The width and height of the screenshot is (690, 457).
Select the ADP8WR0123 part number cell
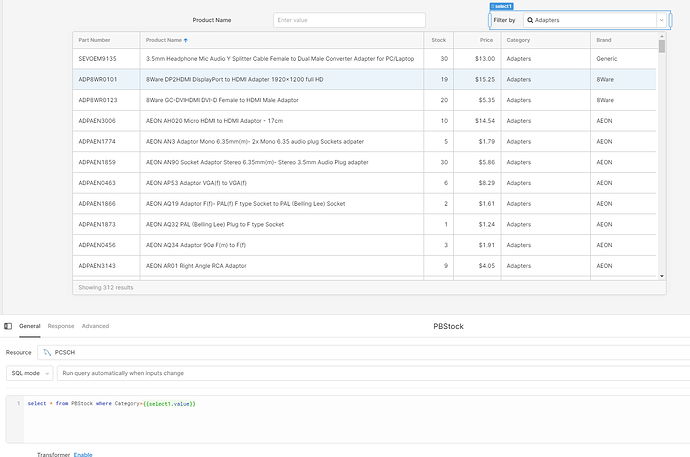tap(106, 100)
